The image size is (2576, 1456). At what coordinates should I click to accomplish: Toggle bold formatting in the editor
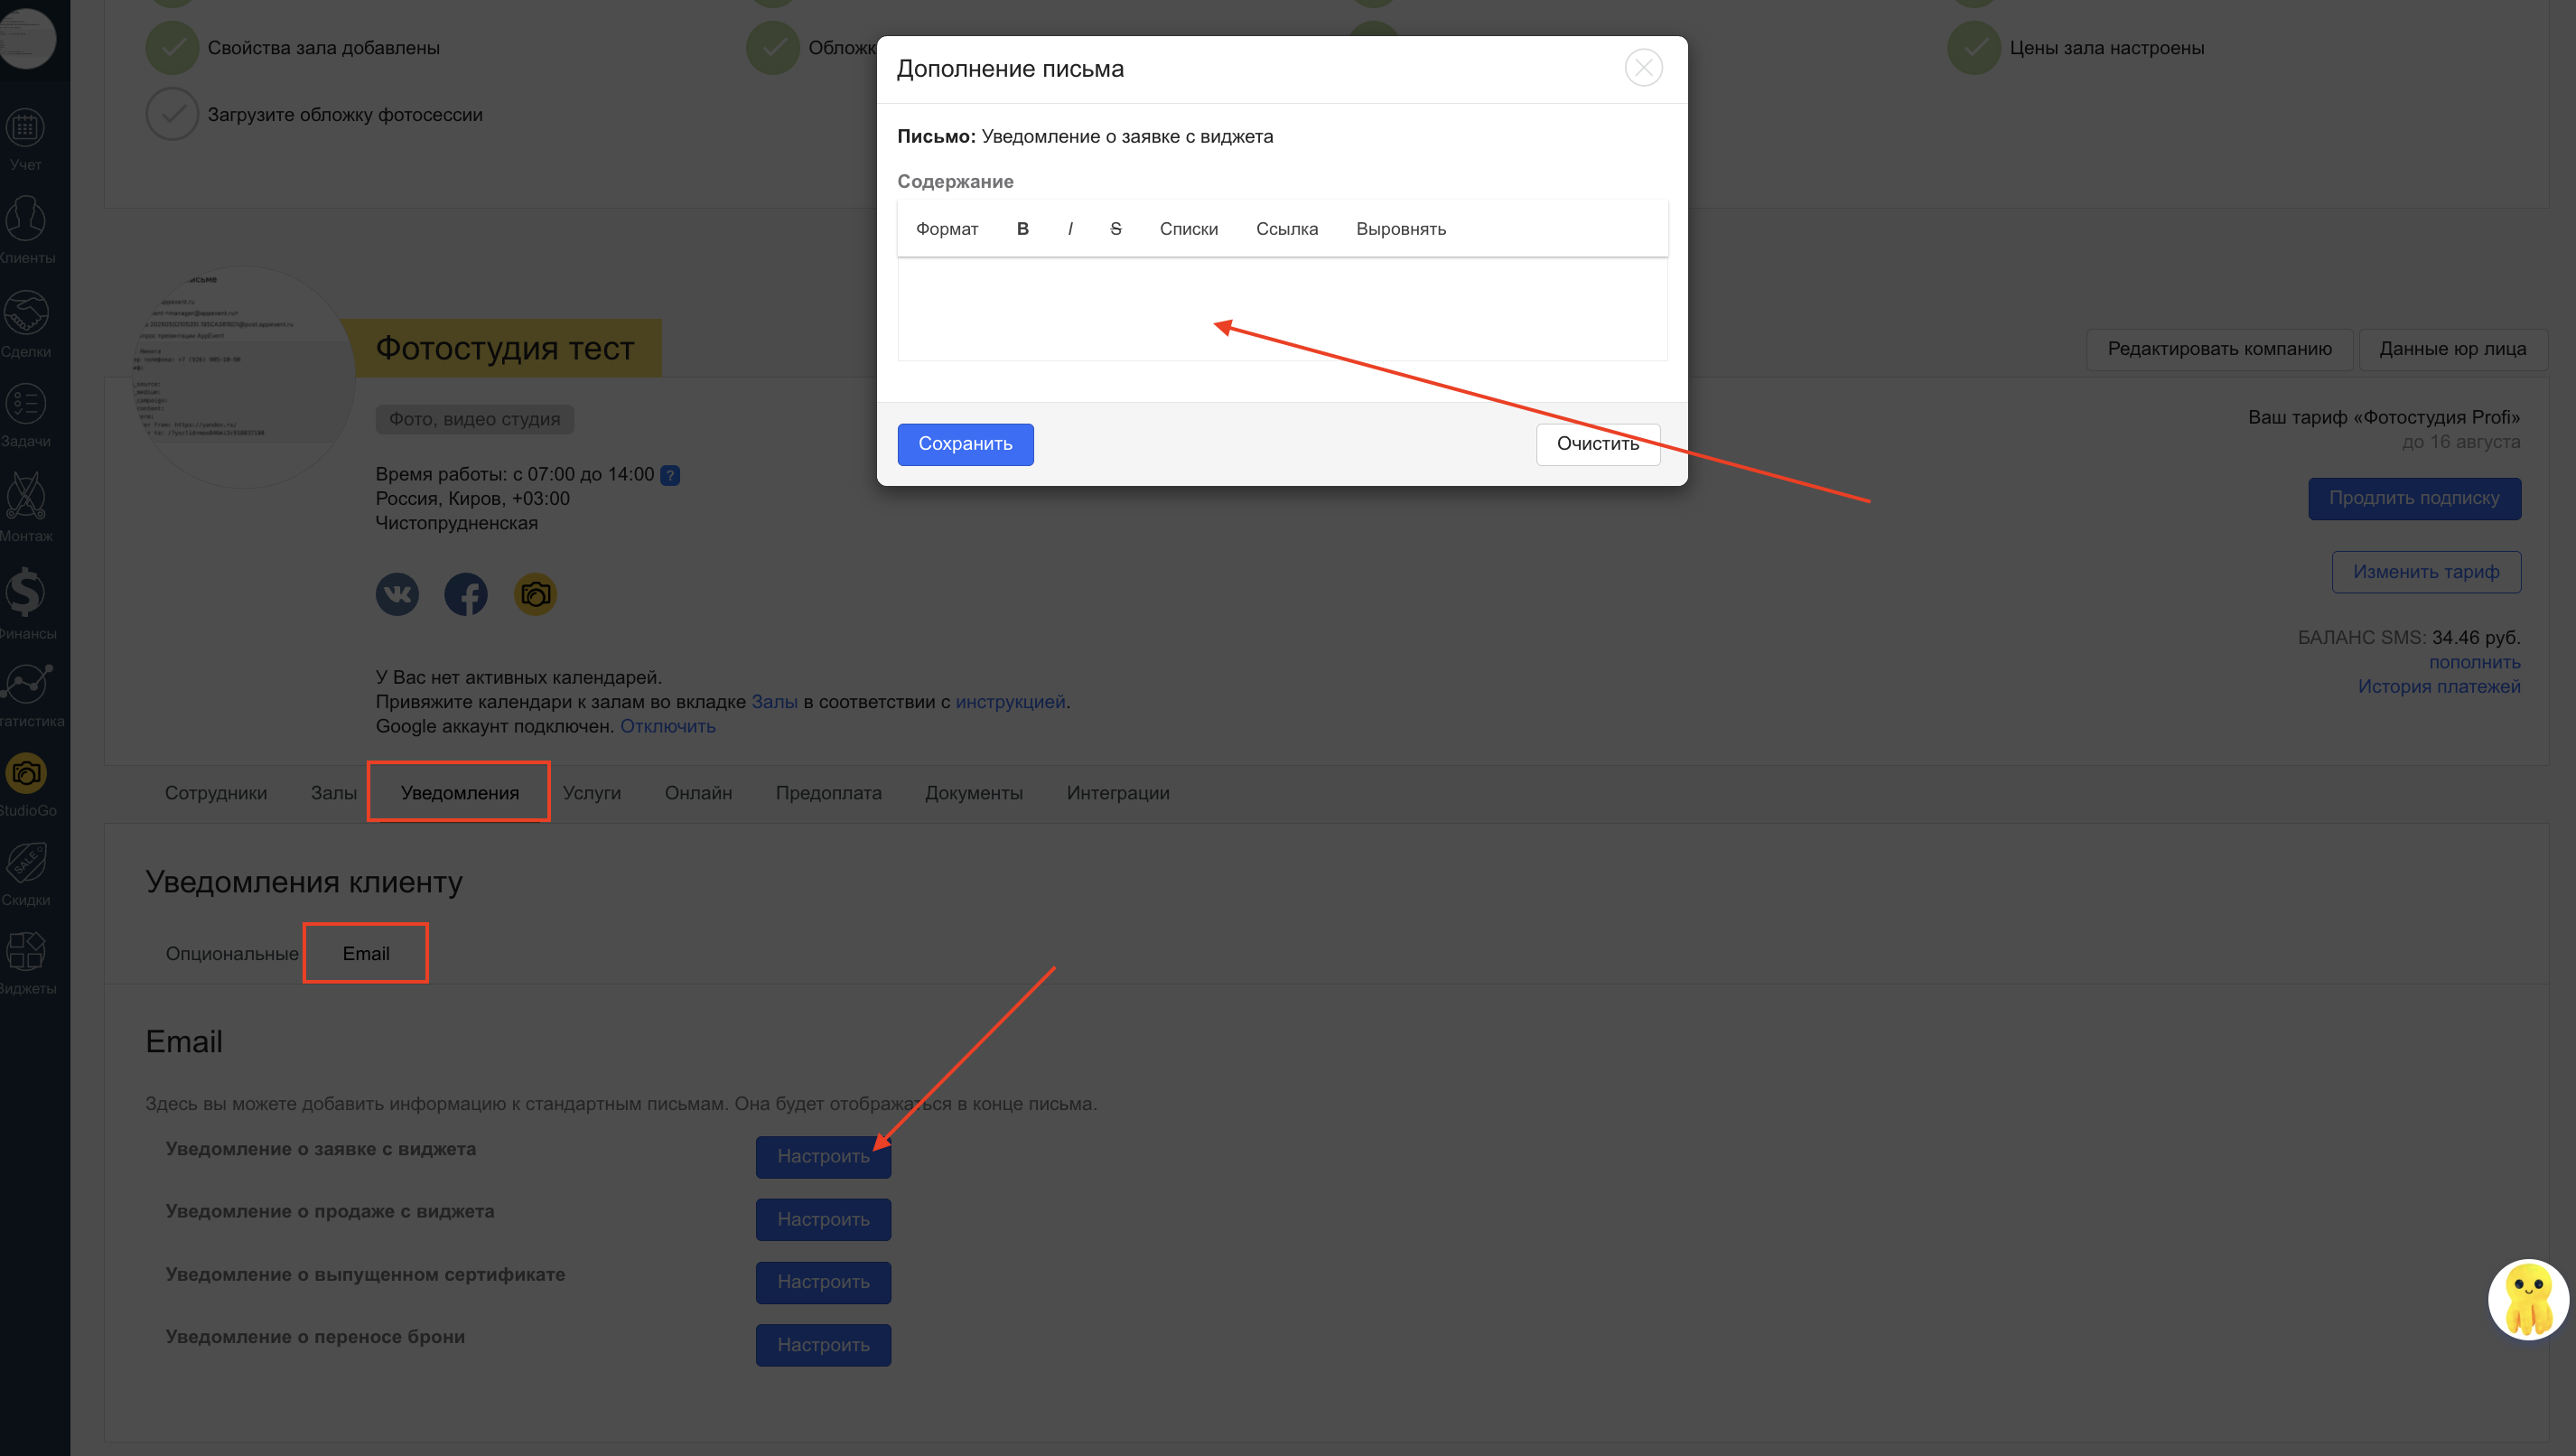[x=1022, y=229]
